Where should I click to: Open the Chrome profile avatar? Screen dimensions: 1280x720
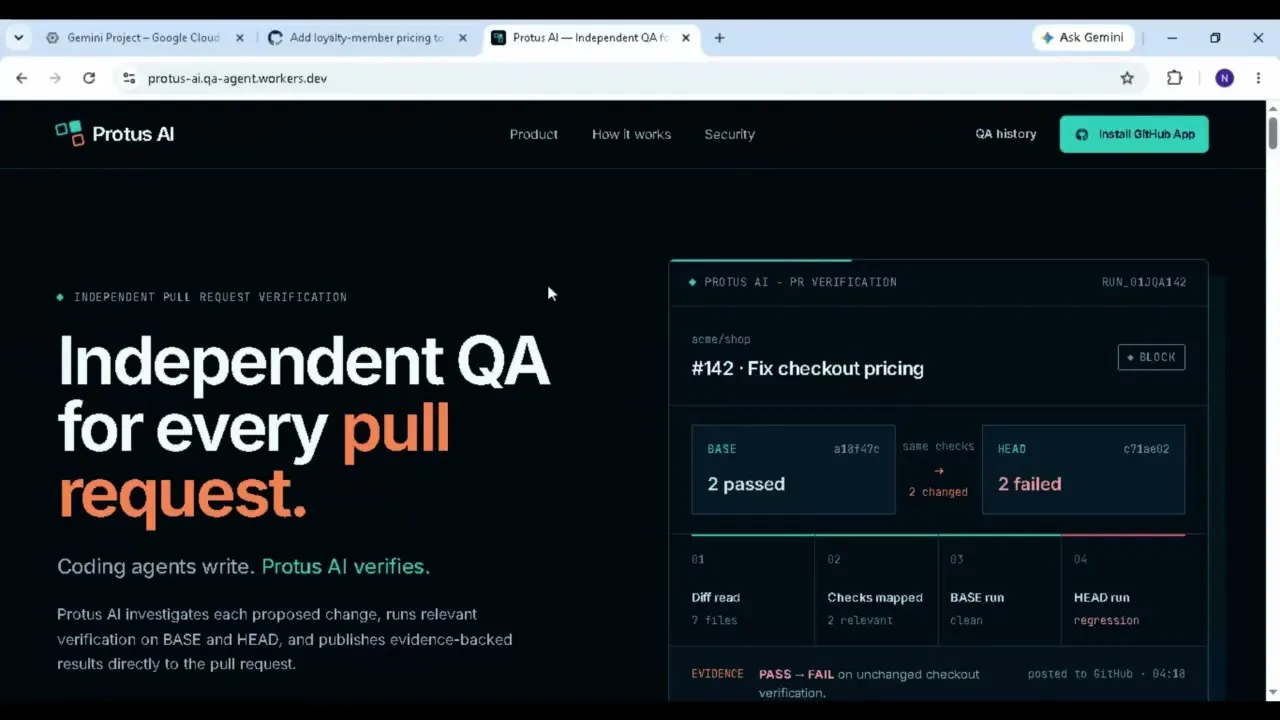pos(1224,78)
